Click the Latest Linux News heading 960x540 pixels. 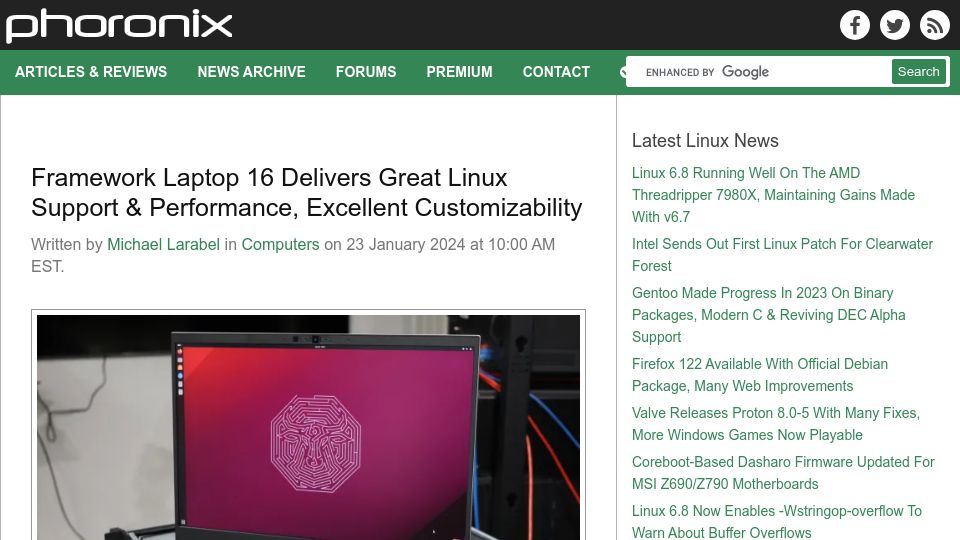pos(705,141)
